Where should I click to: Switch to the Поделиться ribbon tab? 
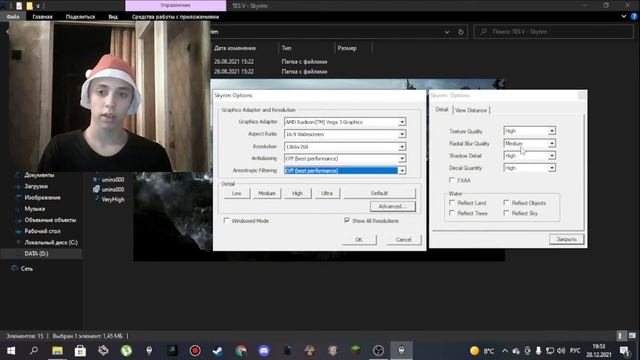[80, 17]
